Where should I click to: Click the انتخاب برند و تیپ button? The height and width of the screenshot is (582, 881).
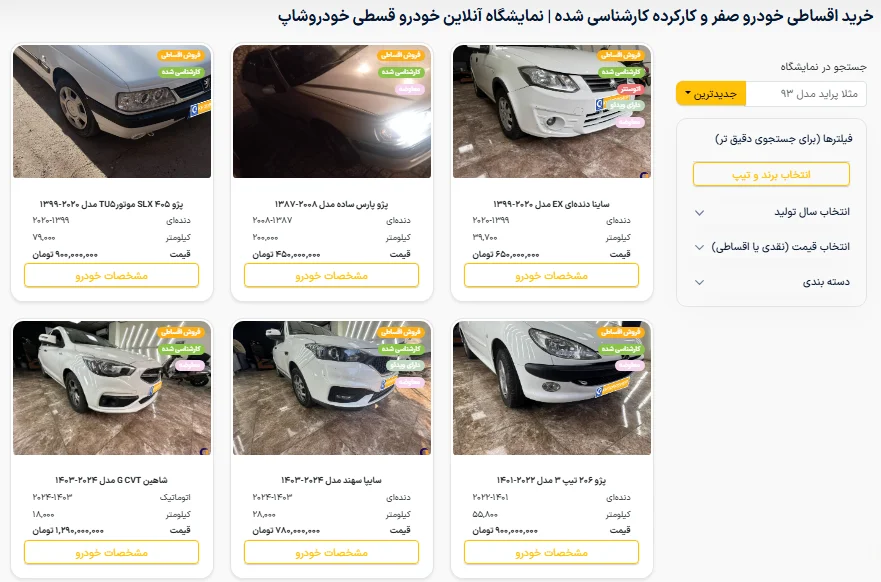click(x=771, y=175)
